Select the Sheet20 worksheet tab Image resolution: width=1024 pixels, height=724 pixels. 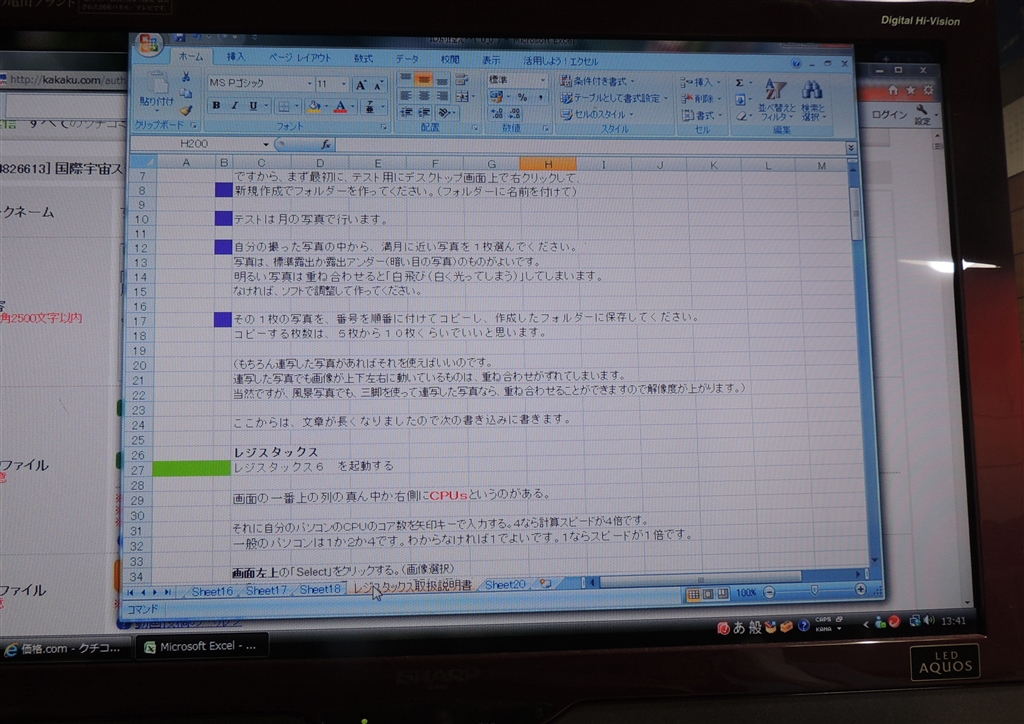[505, 585]
